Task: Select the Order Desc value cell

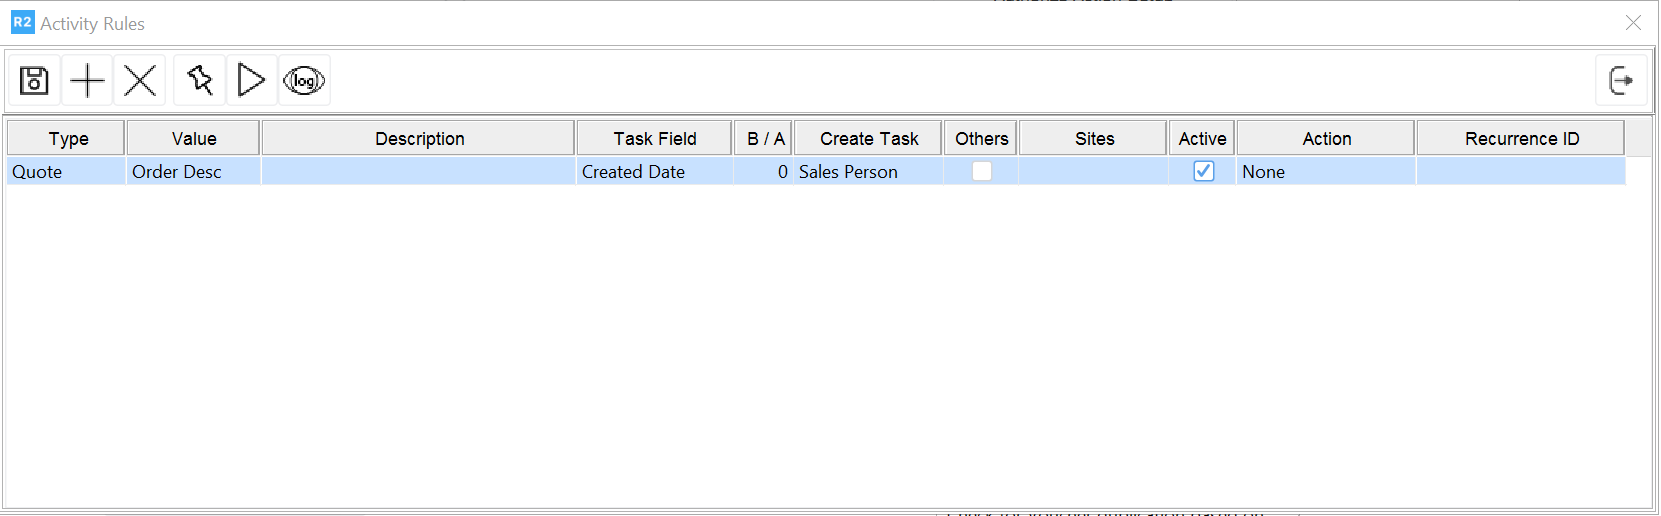Action: point(193,172)
